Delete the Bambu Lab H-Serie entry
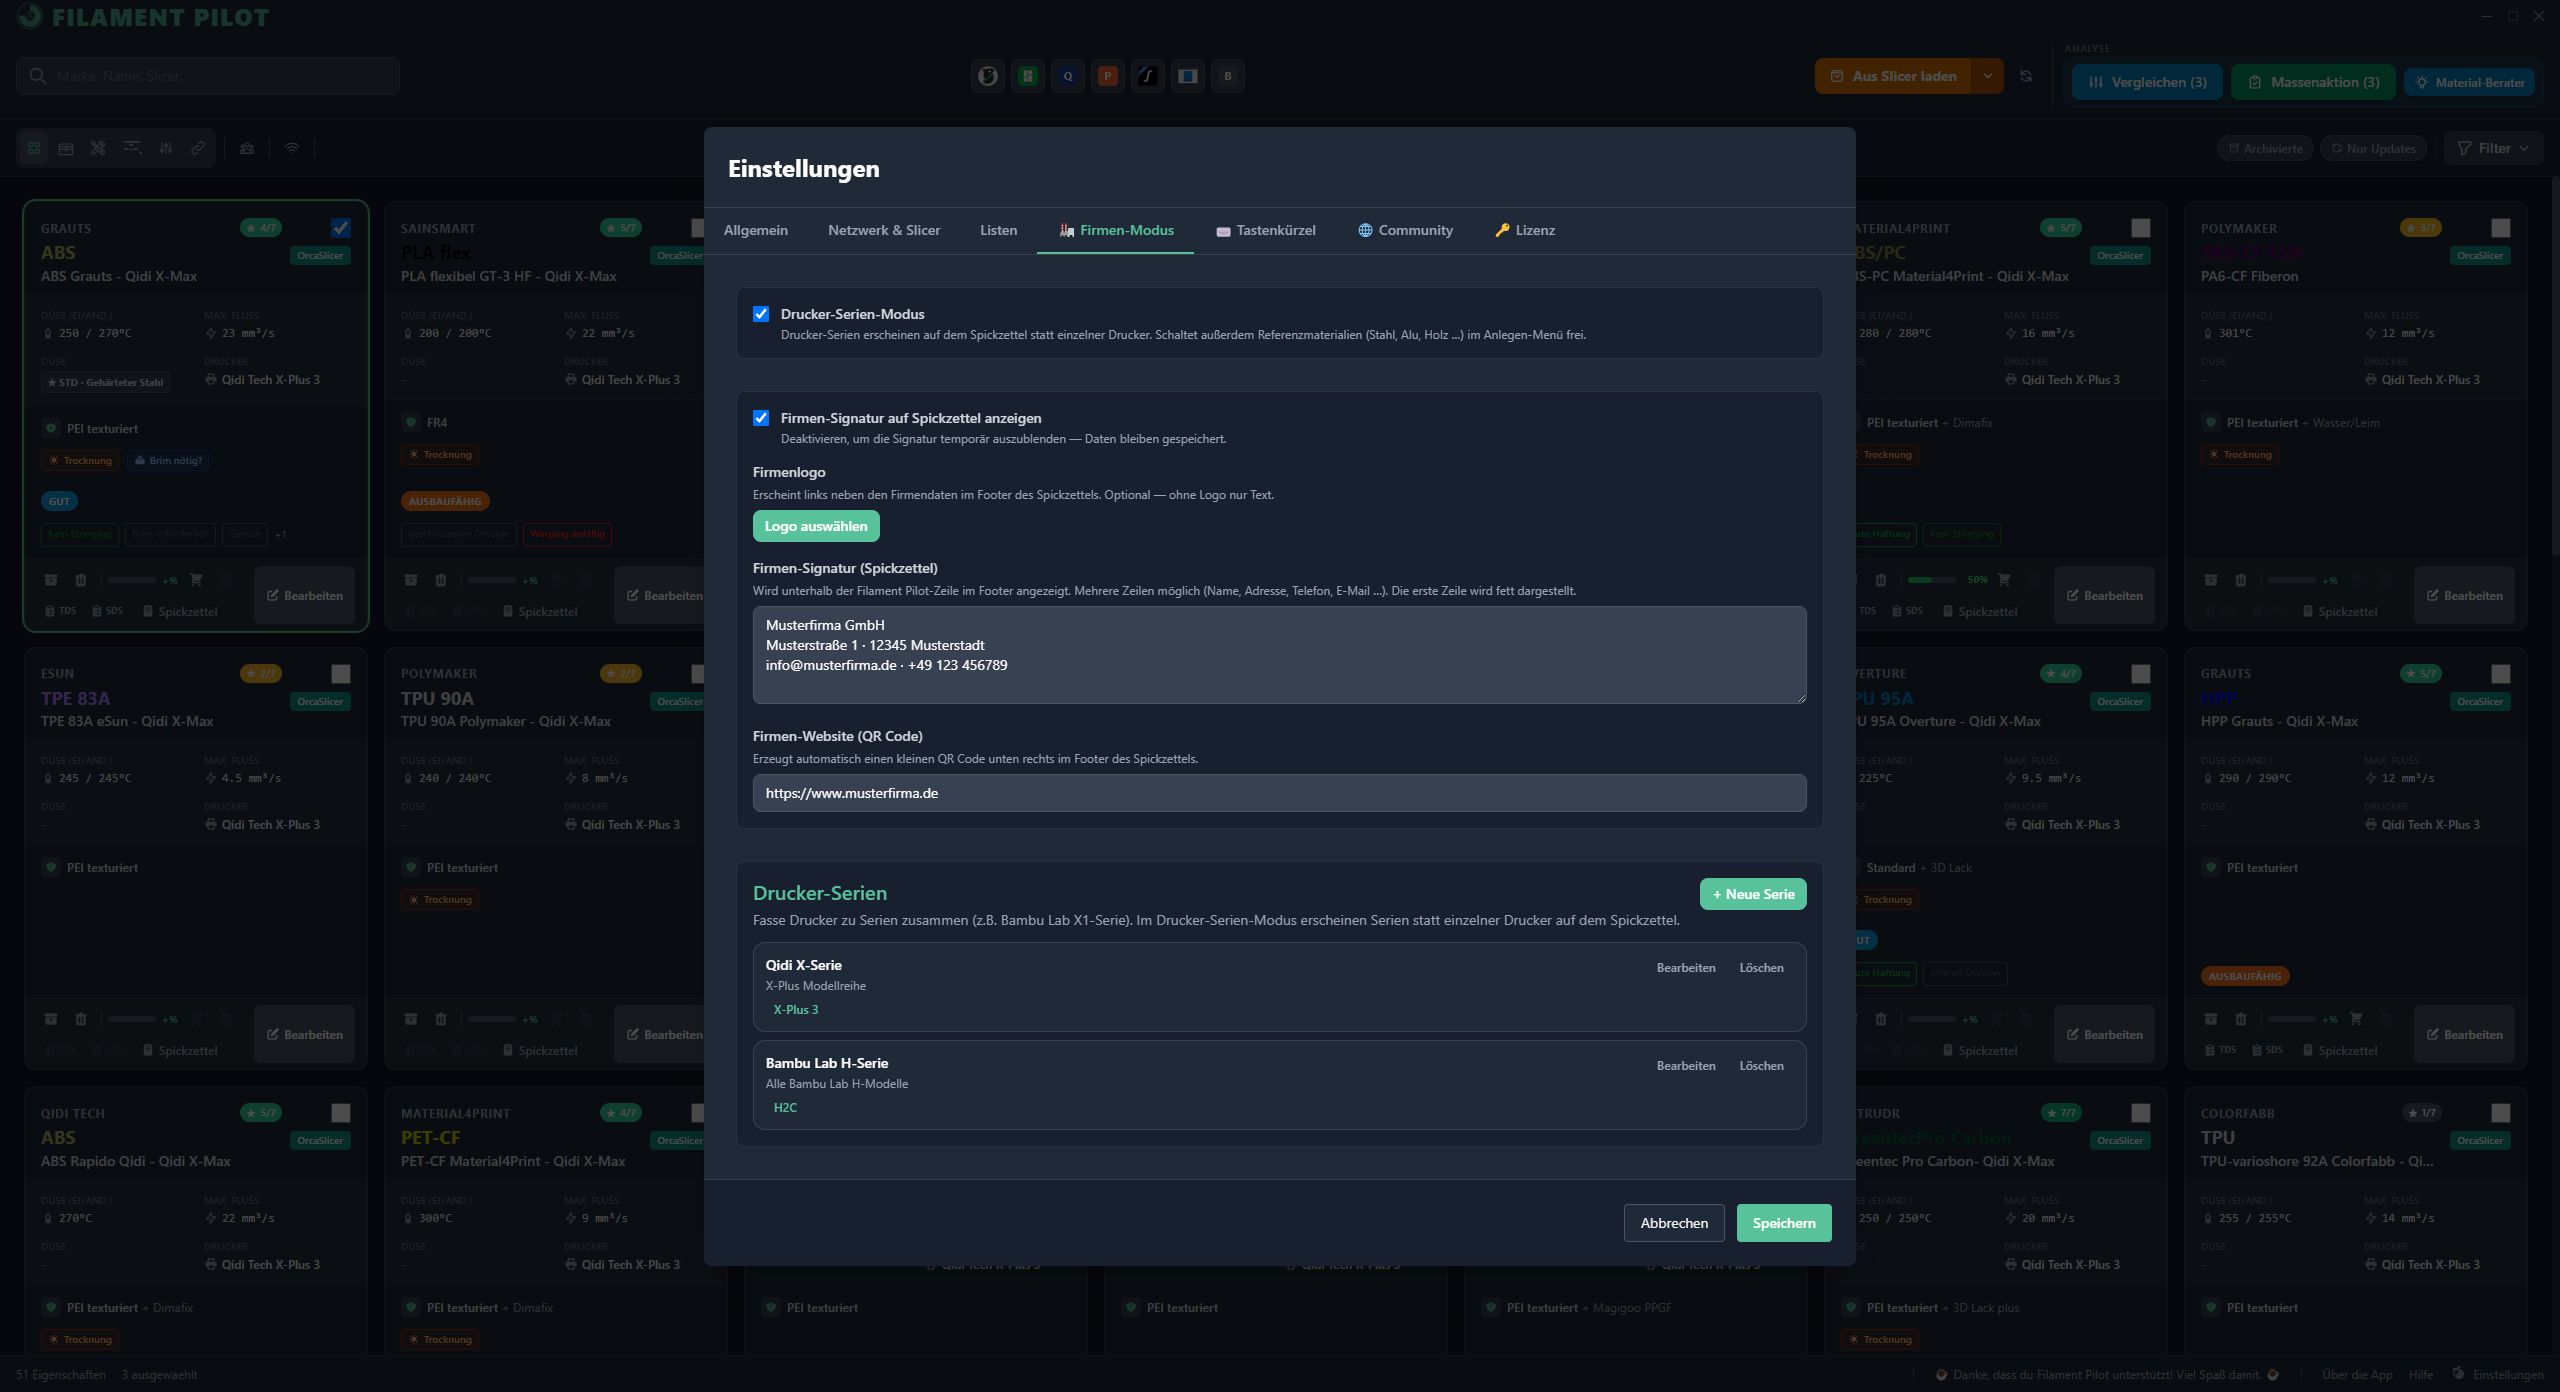This screenshot has width=2560, height=1392. pos(1761,1066)
